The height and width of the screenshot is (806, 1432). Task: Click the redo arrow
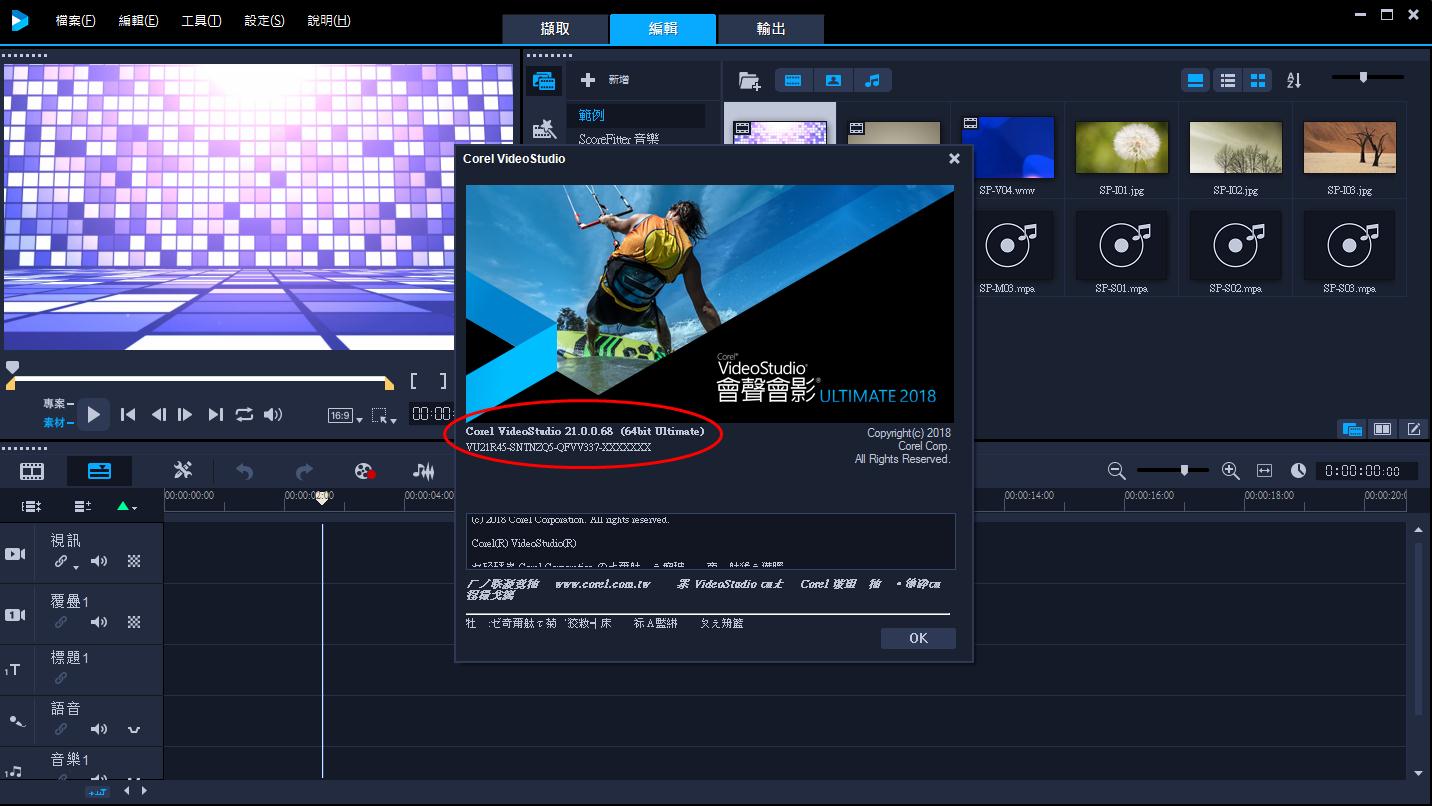[x=304, y=471]
